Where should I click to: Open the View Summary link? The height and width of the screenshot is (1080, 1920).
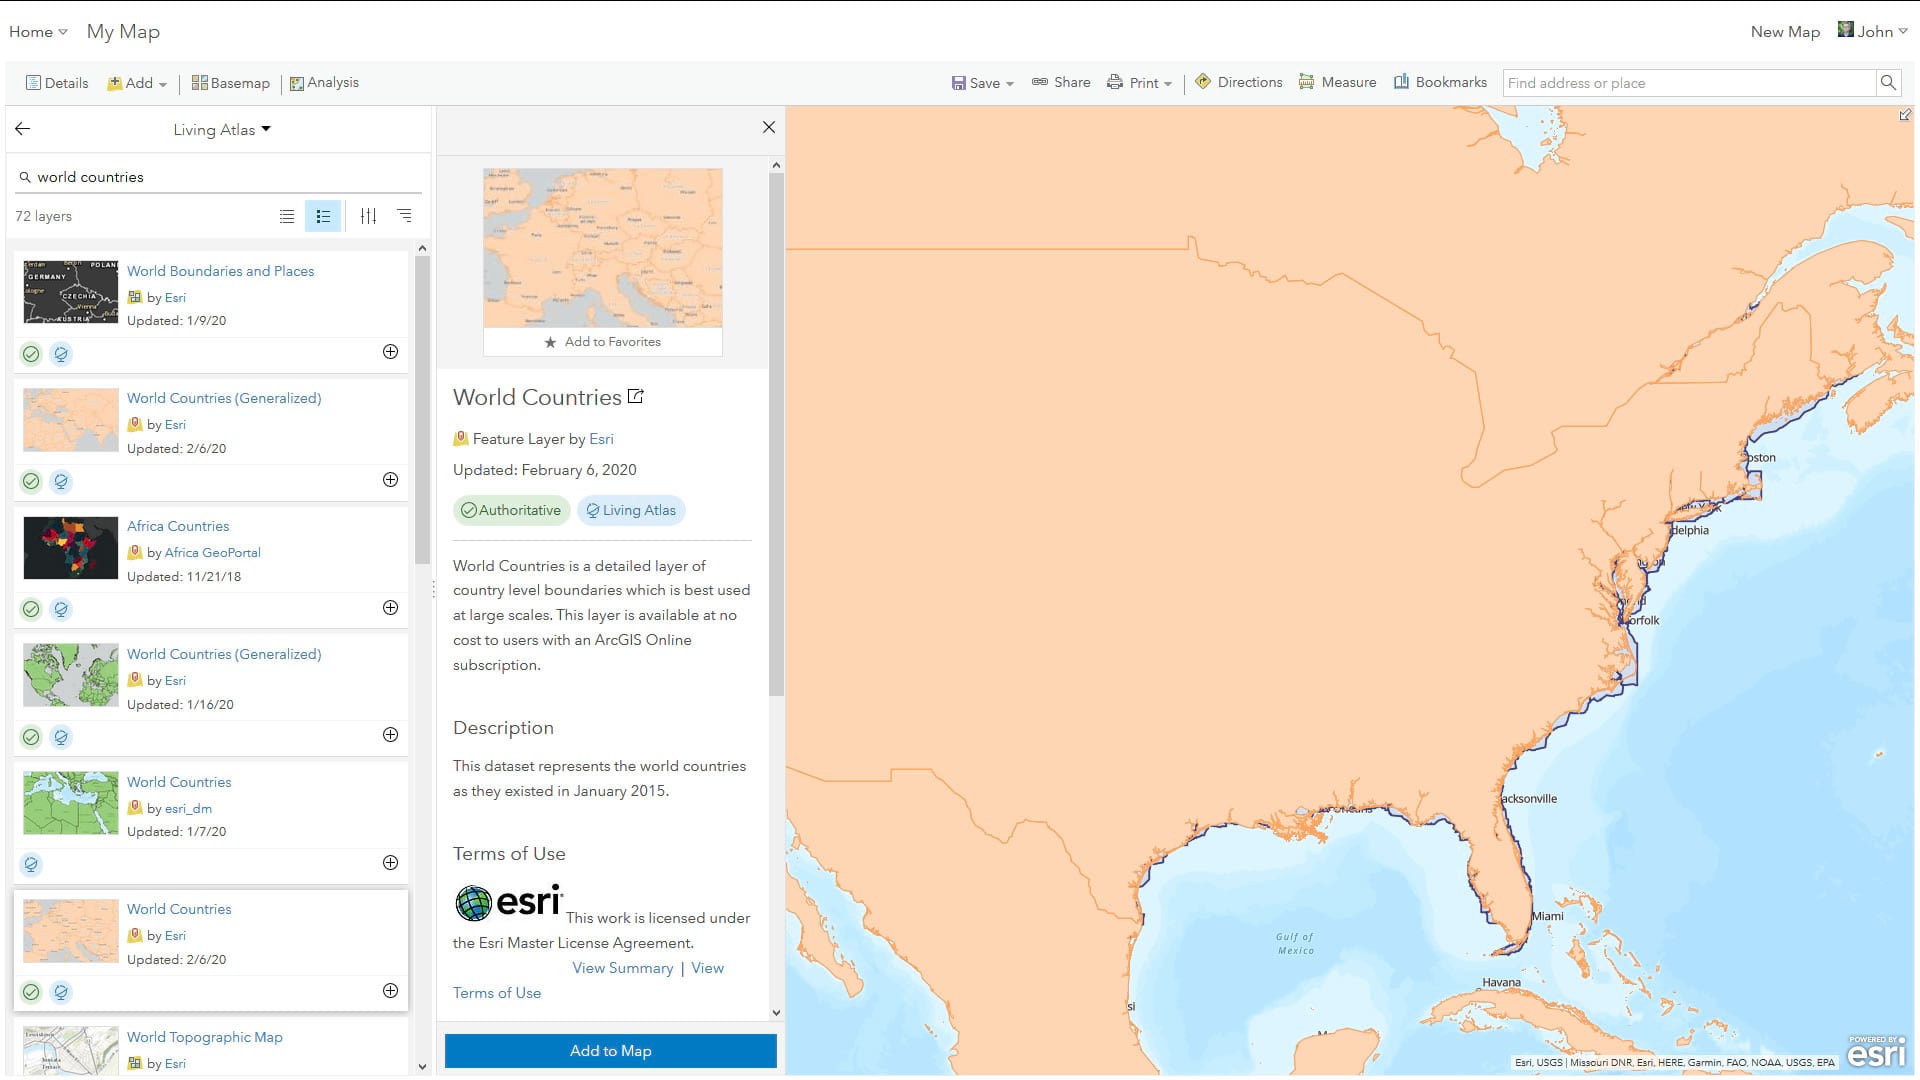(x=622, y=968)
